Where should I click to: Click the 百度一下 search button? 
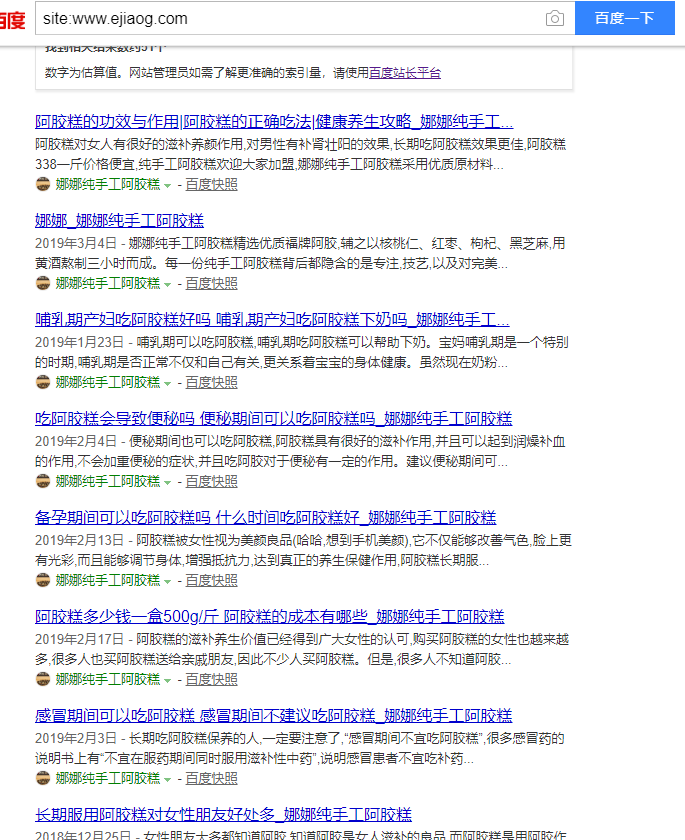point(624,18)
